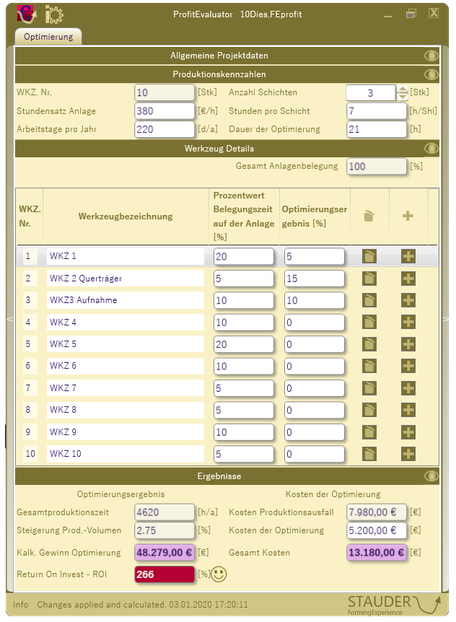Screen dimensions: 456x622
Task: Click the Gesamt Anlagenbelegung value 100
Action: (377, 167)
